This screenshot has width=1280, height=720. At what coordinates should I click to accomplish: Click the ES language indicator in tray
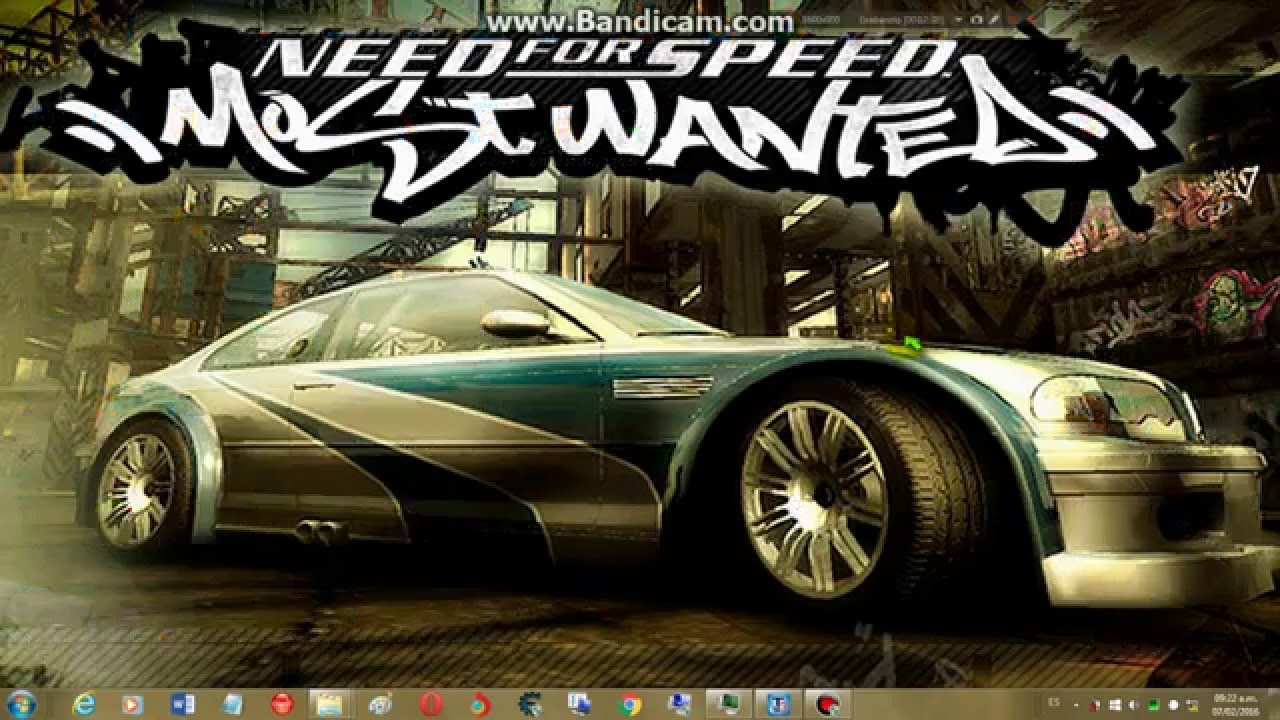(1053, 702)
